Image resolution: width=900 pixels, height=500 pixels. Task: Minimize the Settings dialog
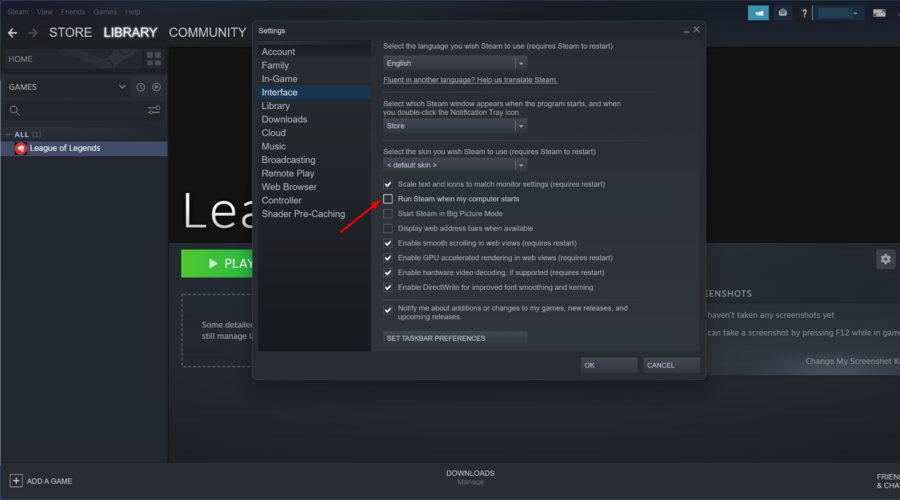[686, 30]
